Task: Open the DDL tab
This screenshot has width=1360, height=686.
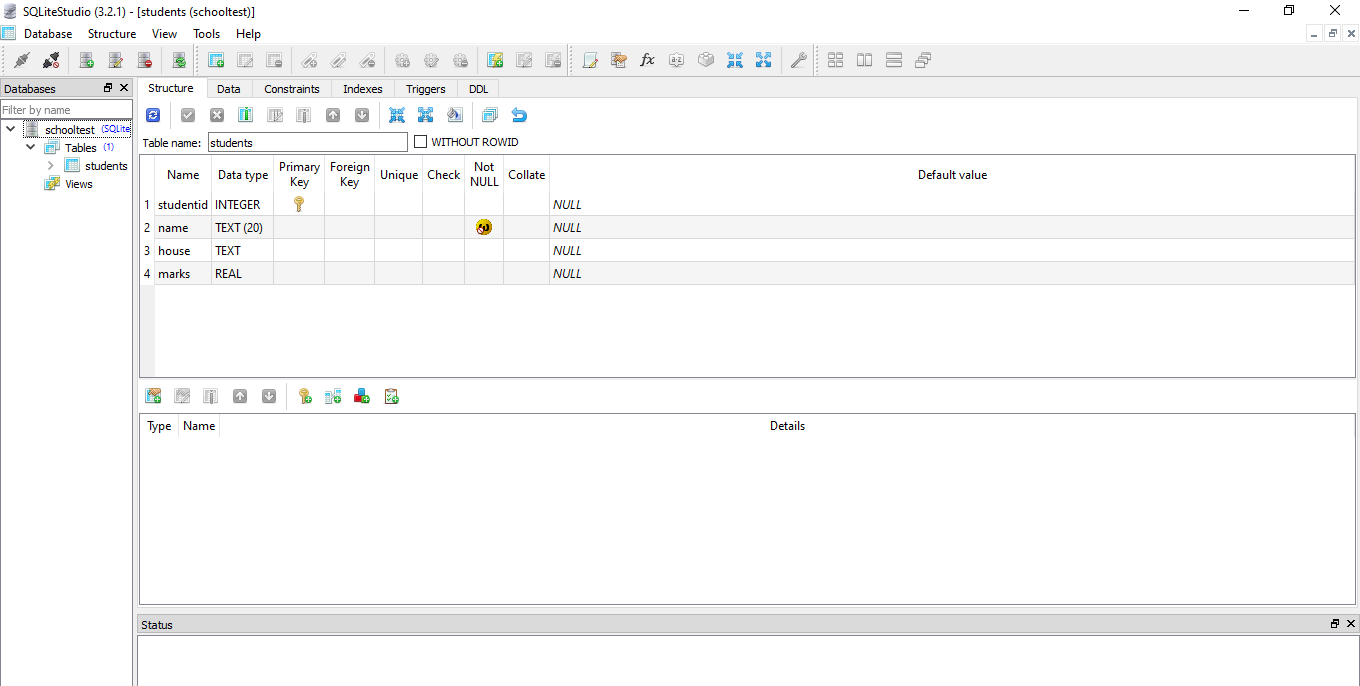Action: coord(478,88)
